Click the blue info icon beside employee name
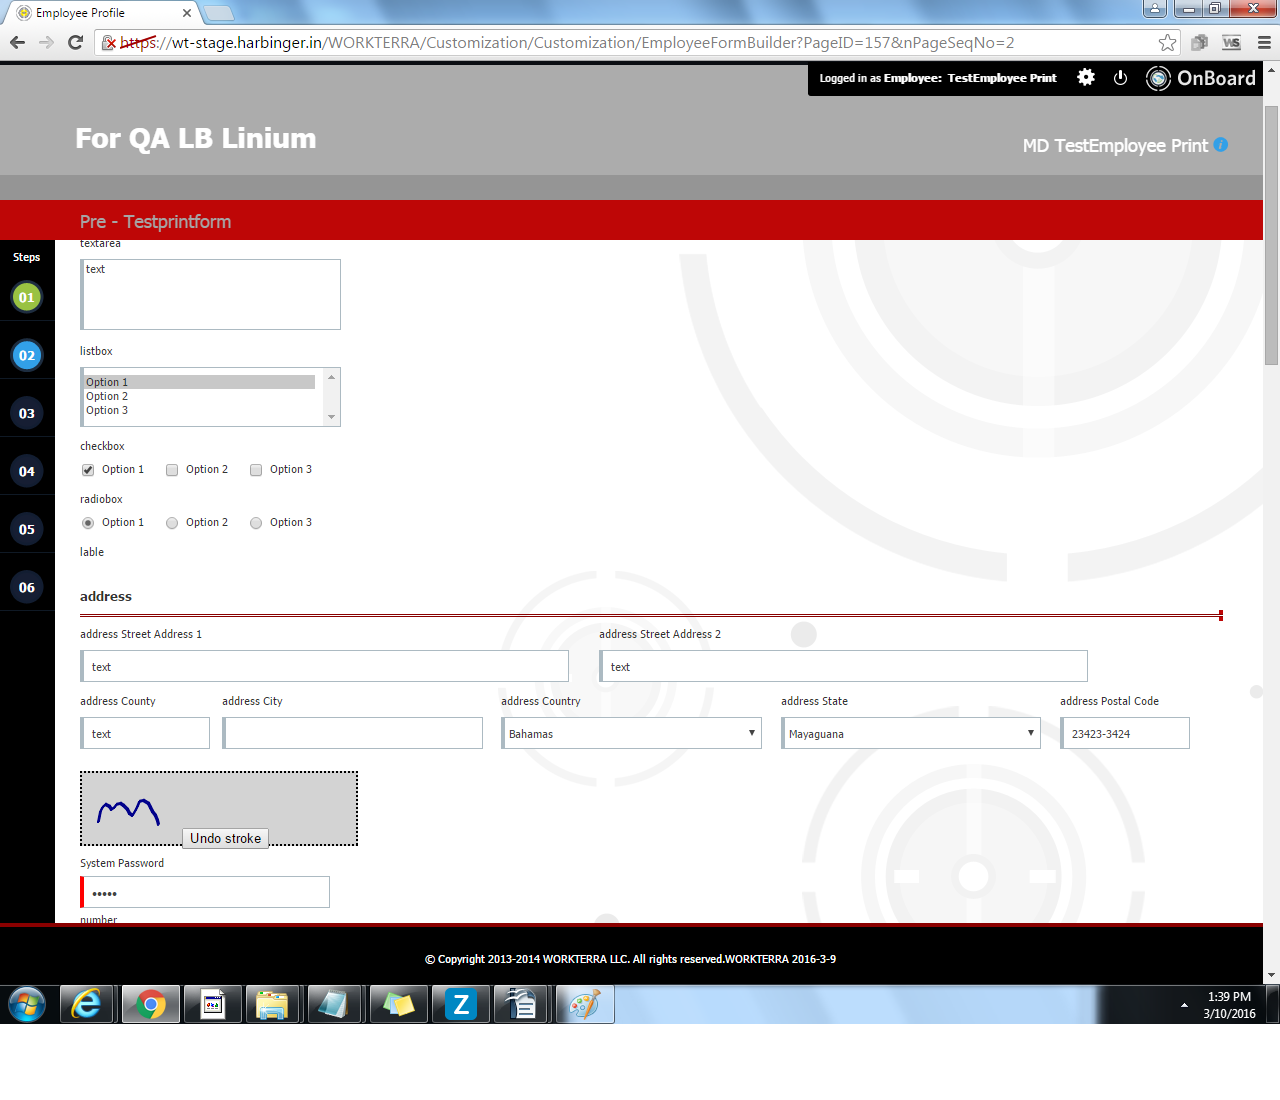Screen dimensions: 1280x1100 click(1221, 145)
